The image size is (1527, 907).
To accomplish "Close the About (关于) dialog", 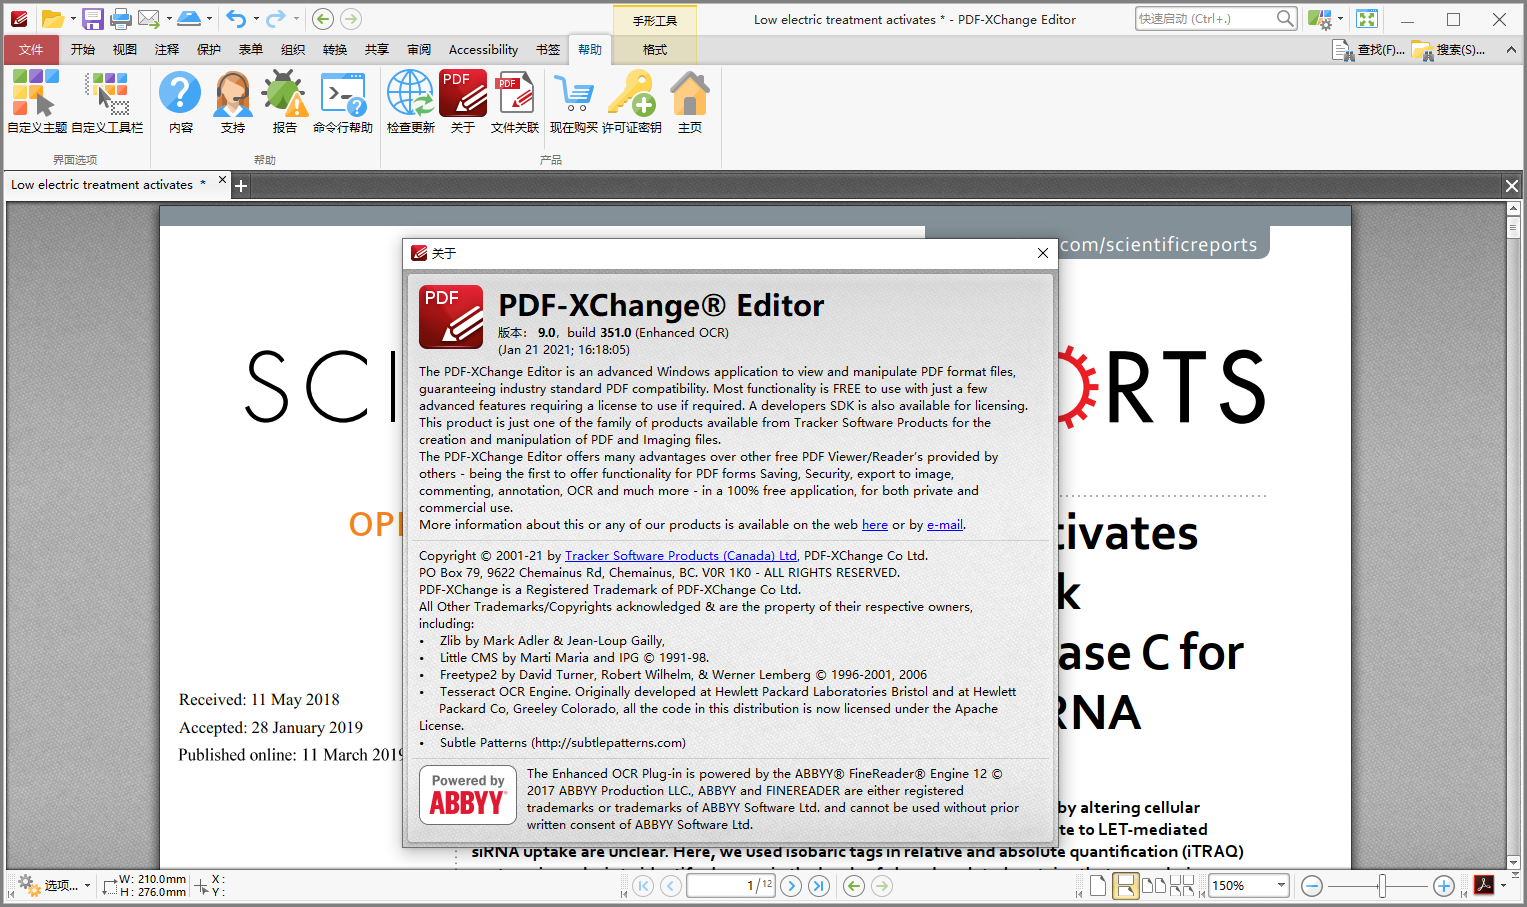I will pyautogui.click(x=1043, y=253).
